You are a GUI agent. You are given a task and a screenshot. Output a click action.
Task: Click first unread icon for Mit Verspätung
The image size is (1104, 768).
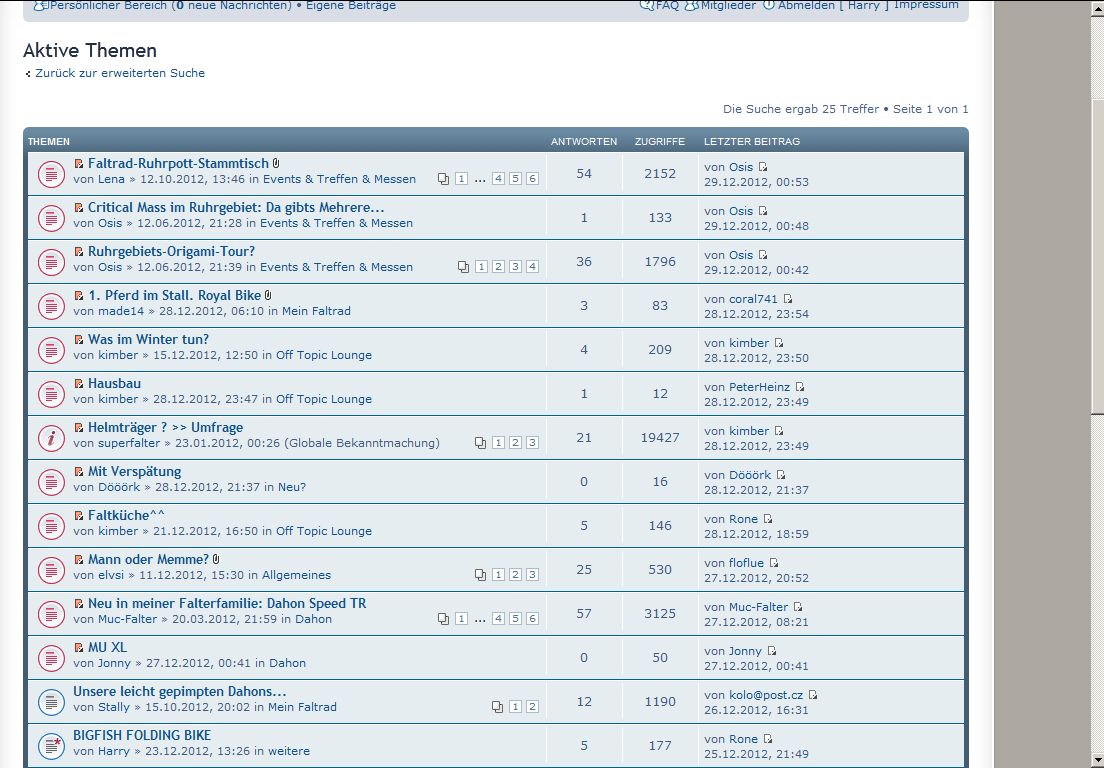(79, 472)
